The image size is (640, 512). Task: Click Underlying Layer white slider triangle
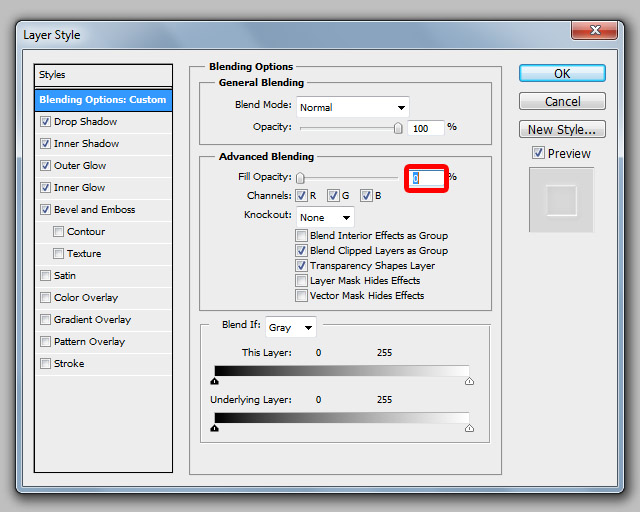(469, 428)
